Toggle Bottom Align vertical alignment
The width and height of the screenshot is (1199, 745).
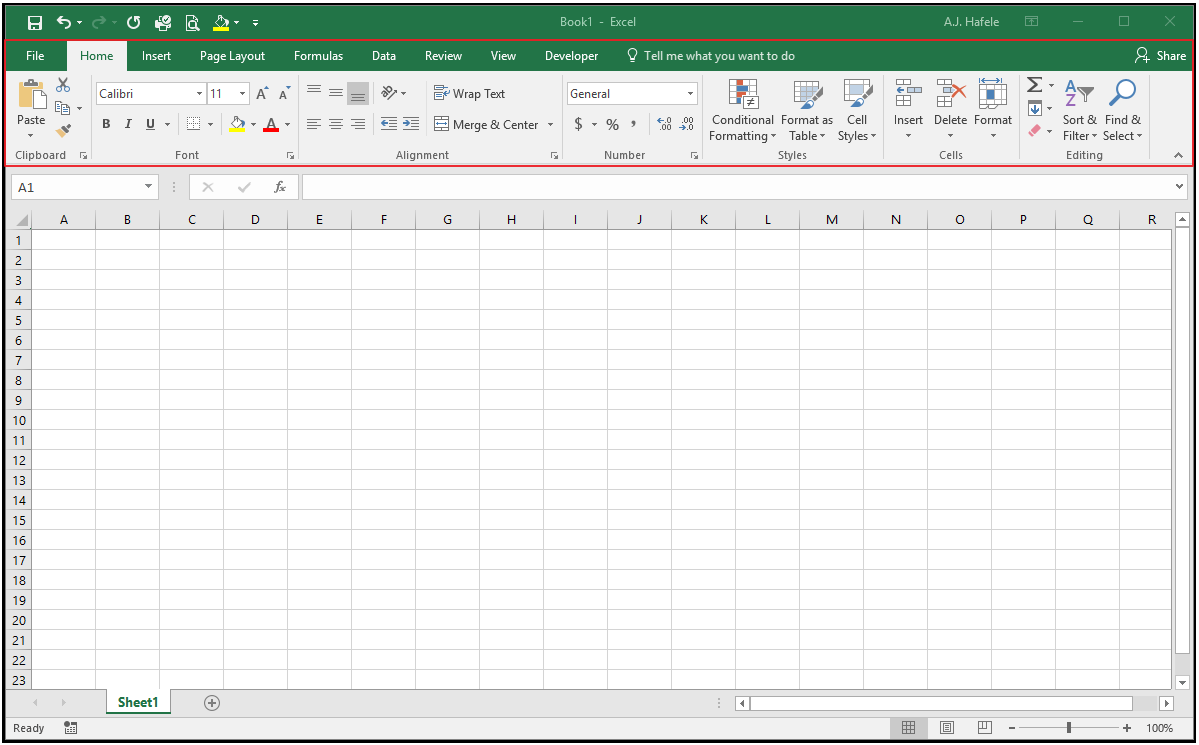358,93
